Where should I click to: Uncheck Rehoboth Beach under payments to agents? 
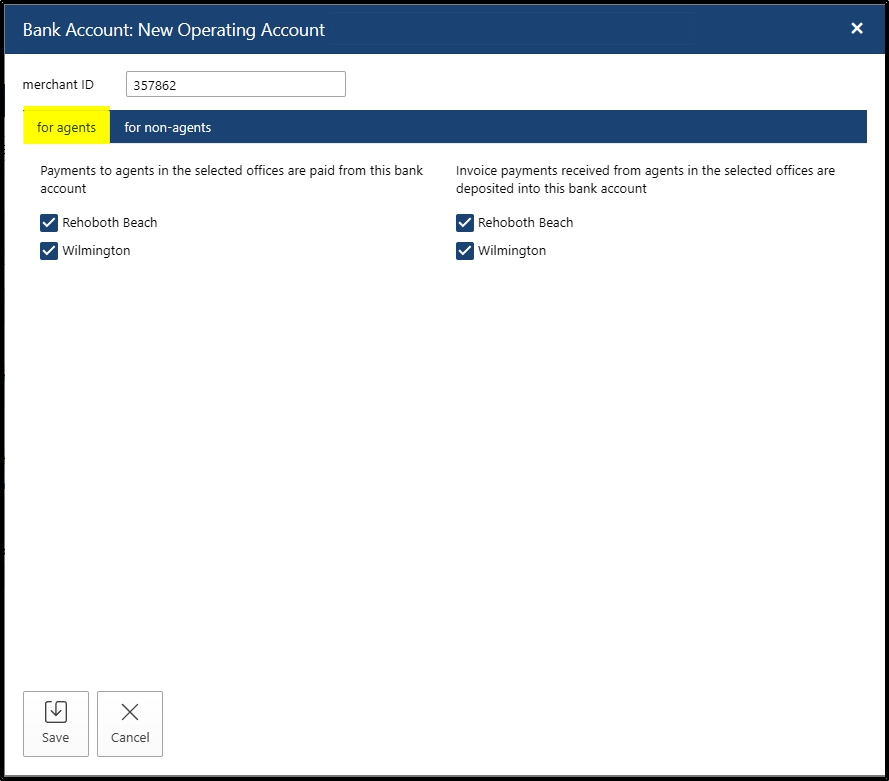pyautogui.click(x=49, y=223)
